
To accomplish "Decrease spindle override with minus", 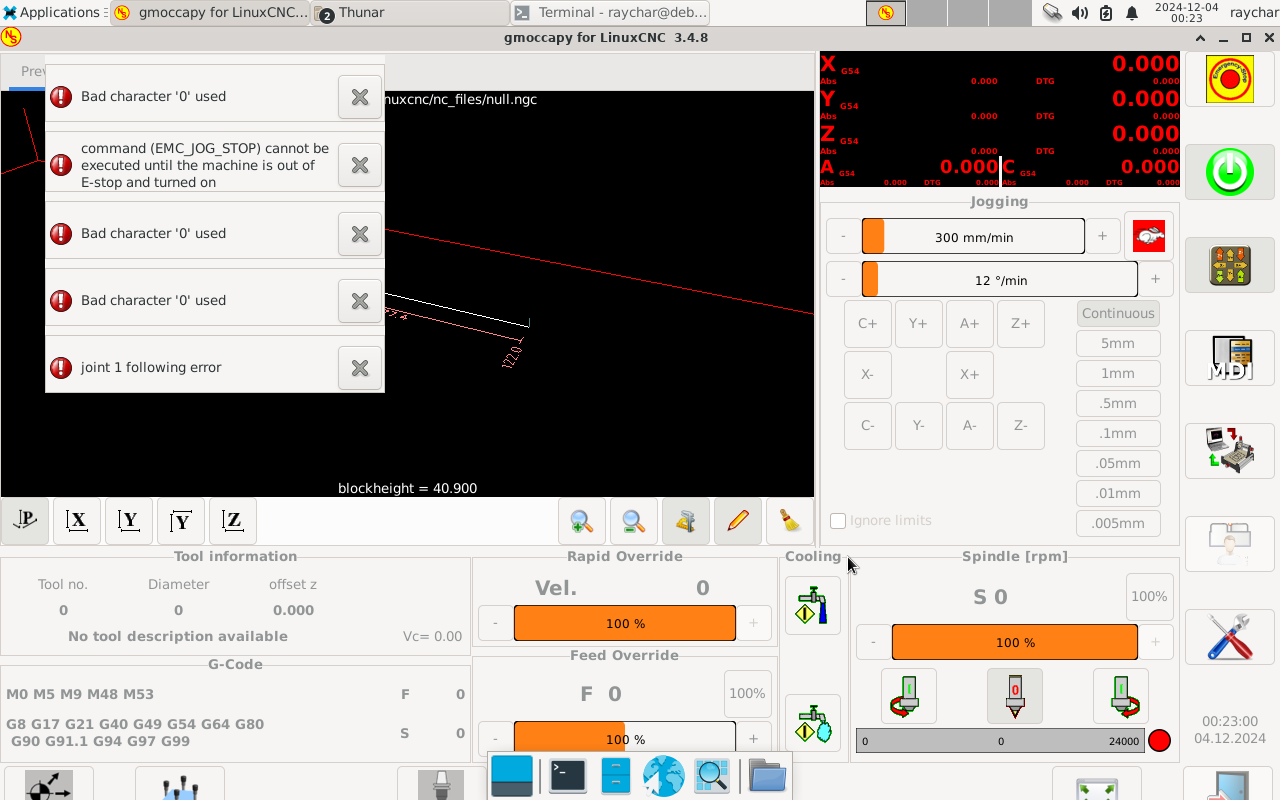I will tap(874, 642).
